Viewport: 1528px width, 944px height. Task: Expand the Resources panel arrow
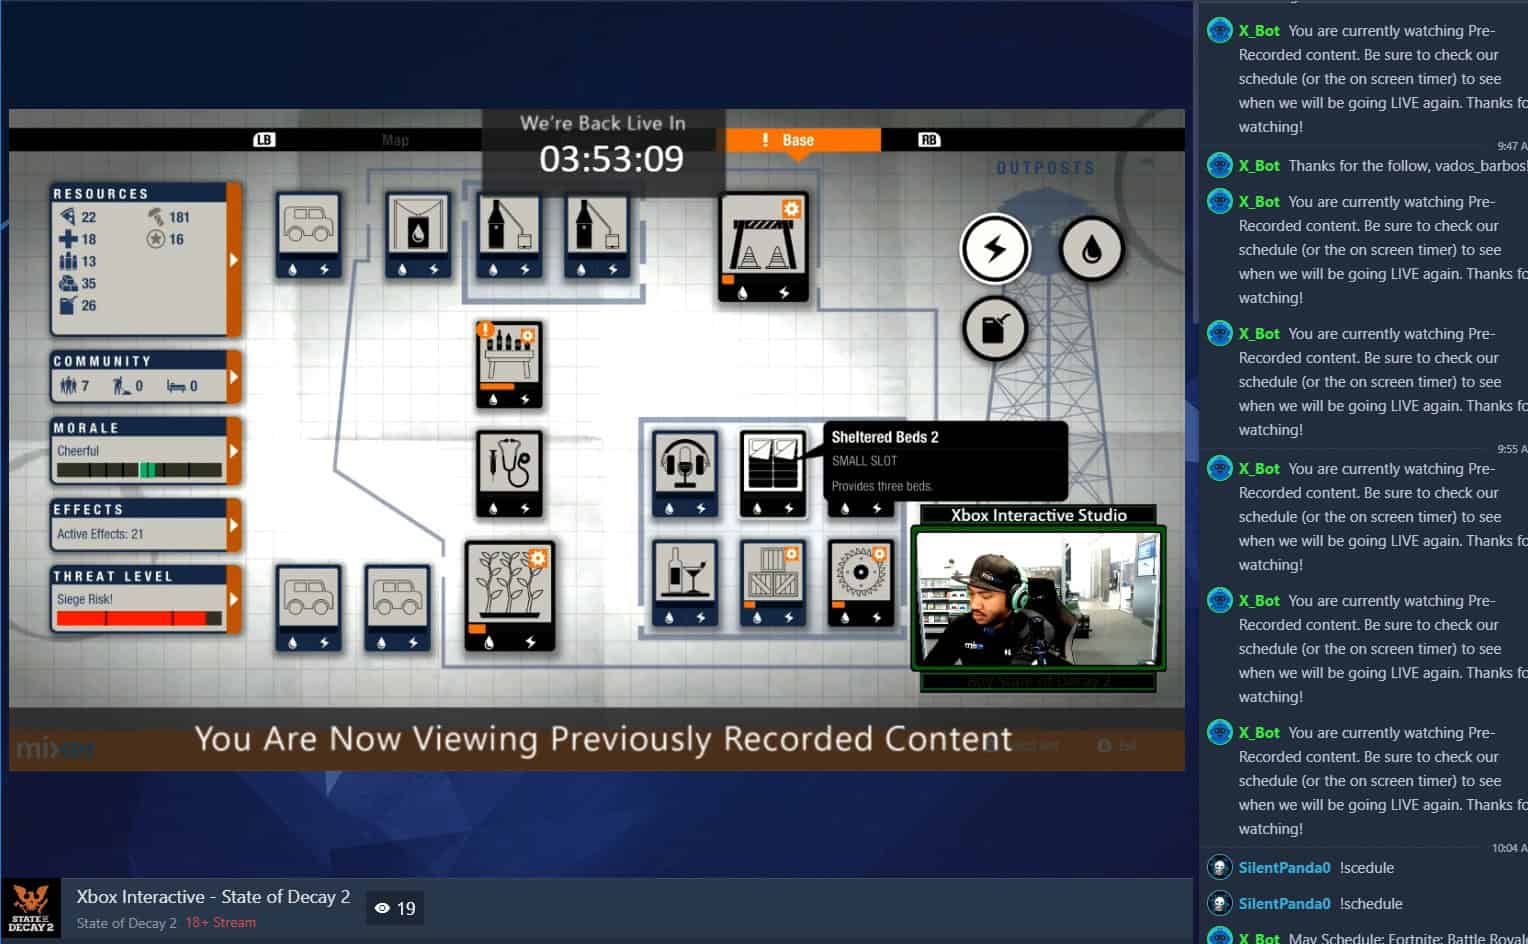pos(234,260)
